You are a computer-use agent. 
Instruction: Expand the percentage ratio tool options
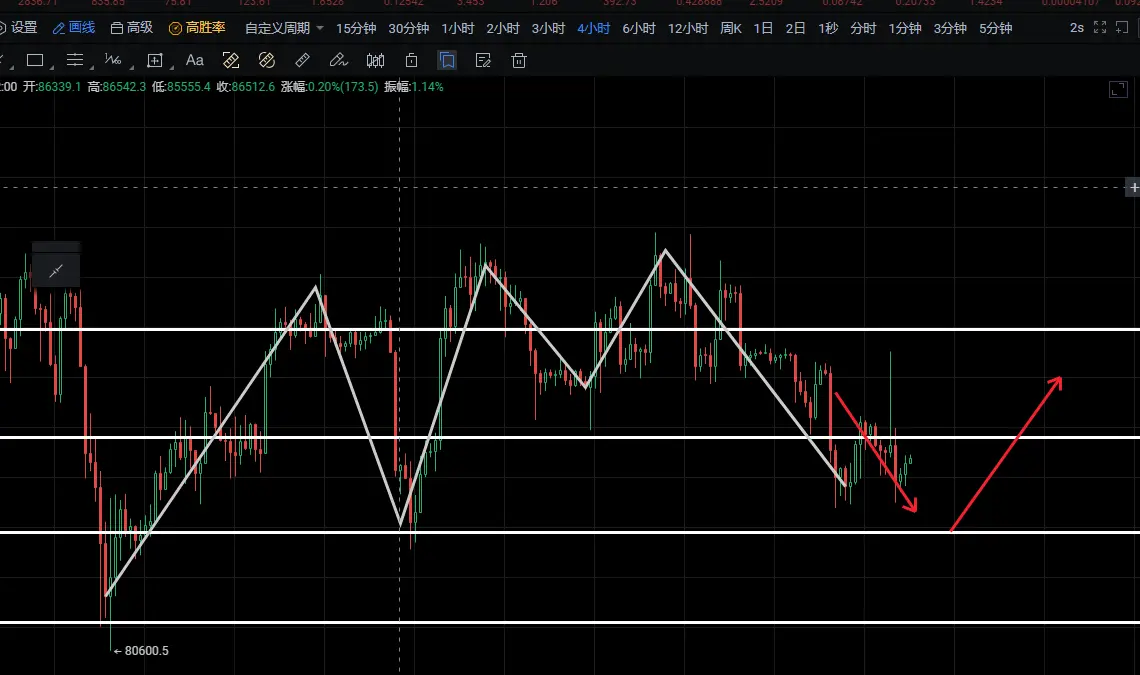(x=132, y=67)
